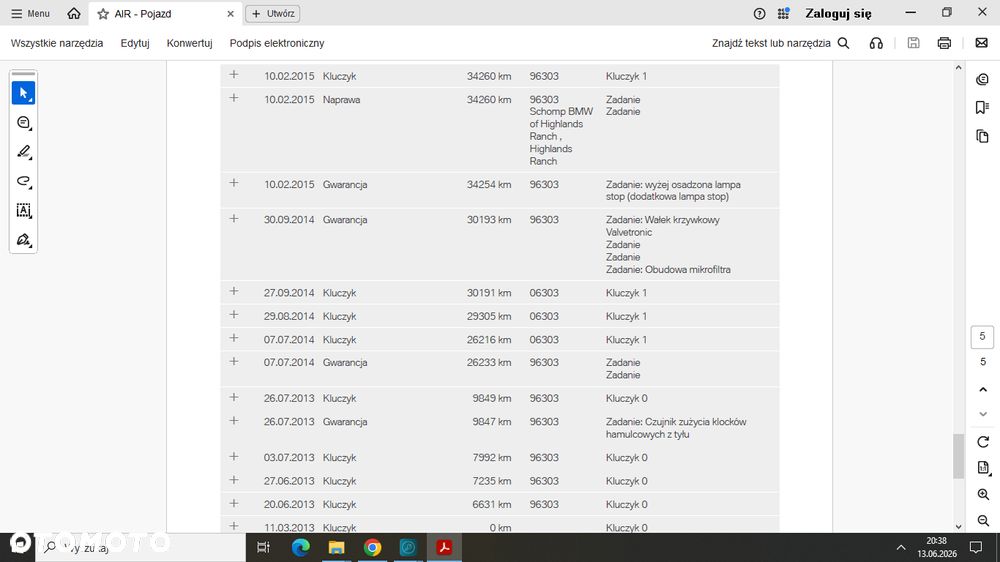Expand the 10.02.2015 Naprawa row

[234, 98]
